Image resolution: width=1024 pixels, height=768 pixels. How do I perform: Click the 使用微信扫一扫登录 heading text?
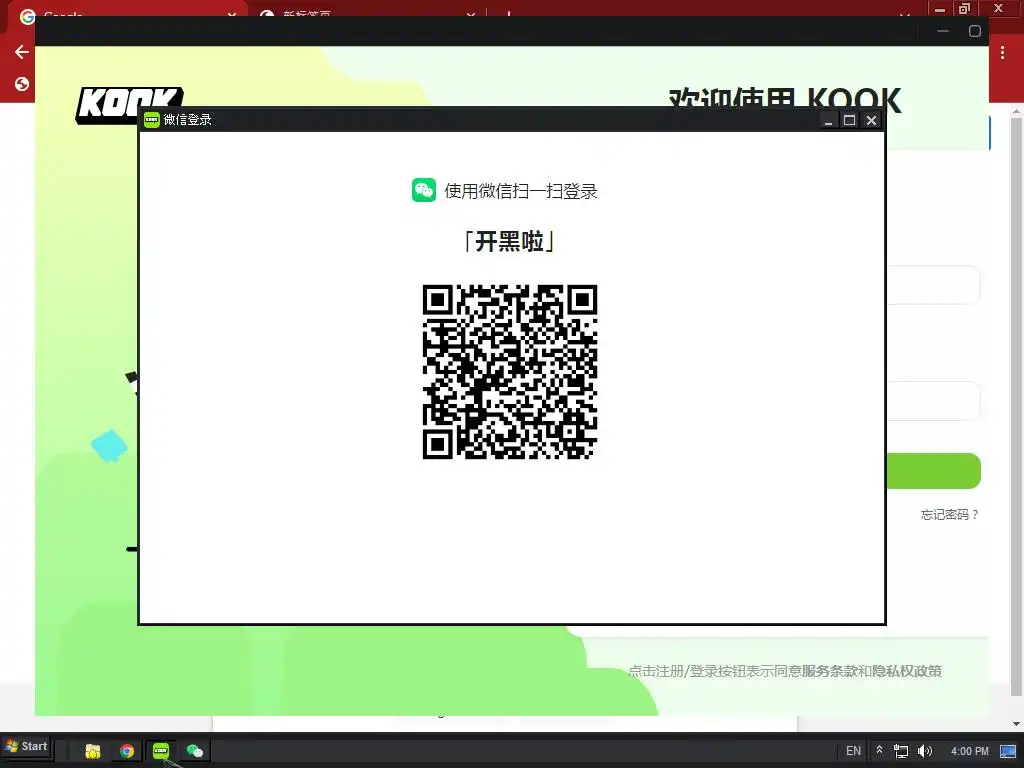point(520,191)
